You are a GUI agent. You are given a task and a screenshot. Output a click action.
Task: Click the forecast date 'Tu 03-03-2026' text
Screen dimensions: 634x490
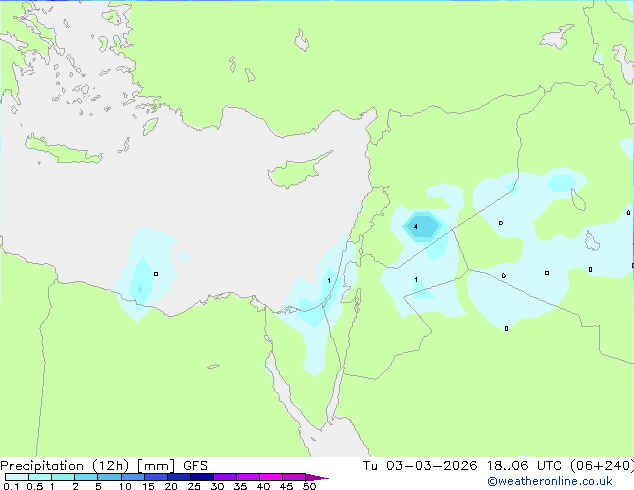coord(420,466)
